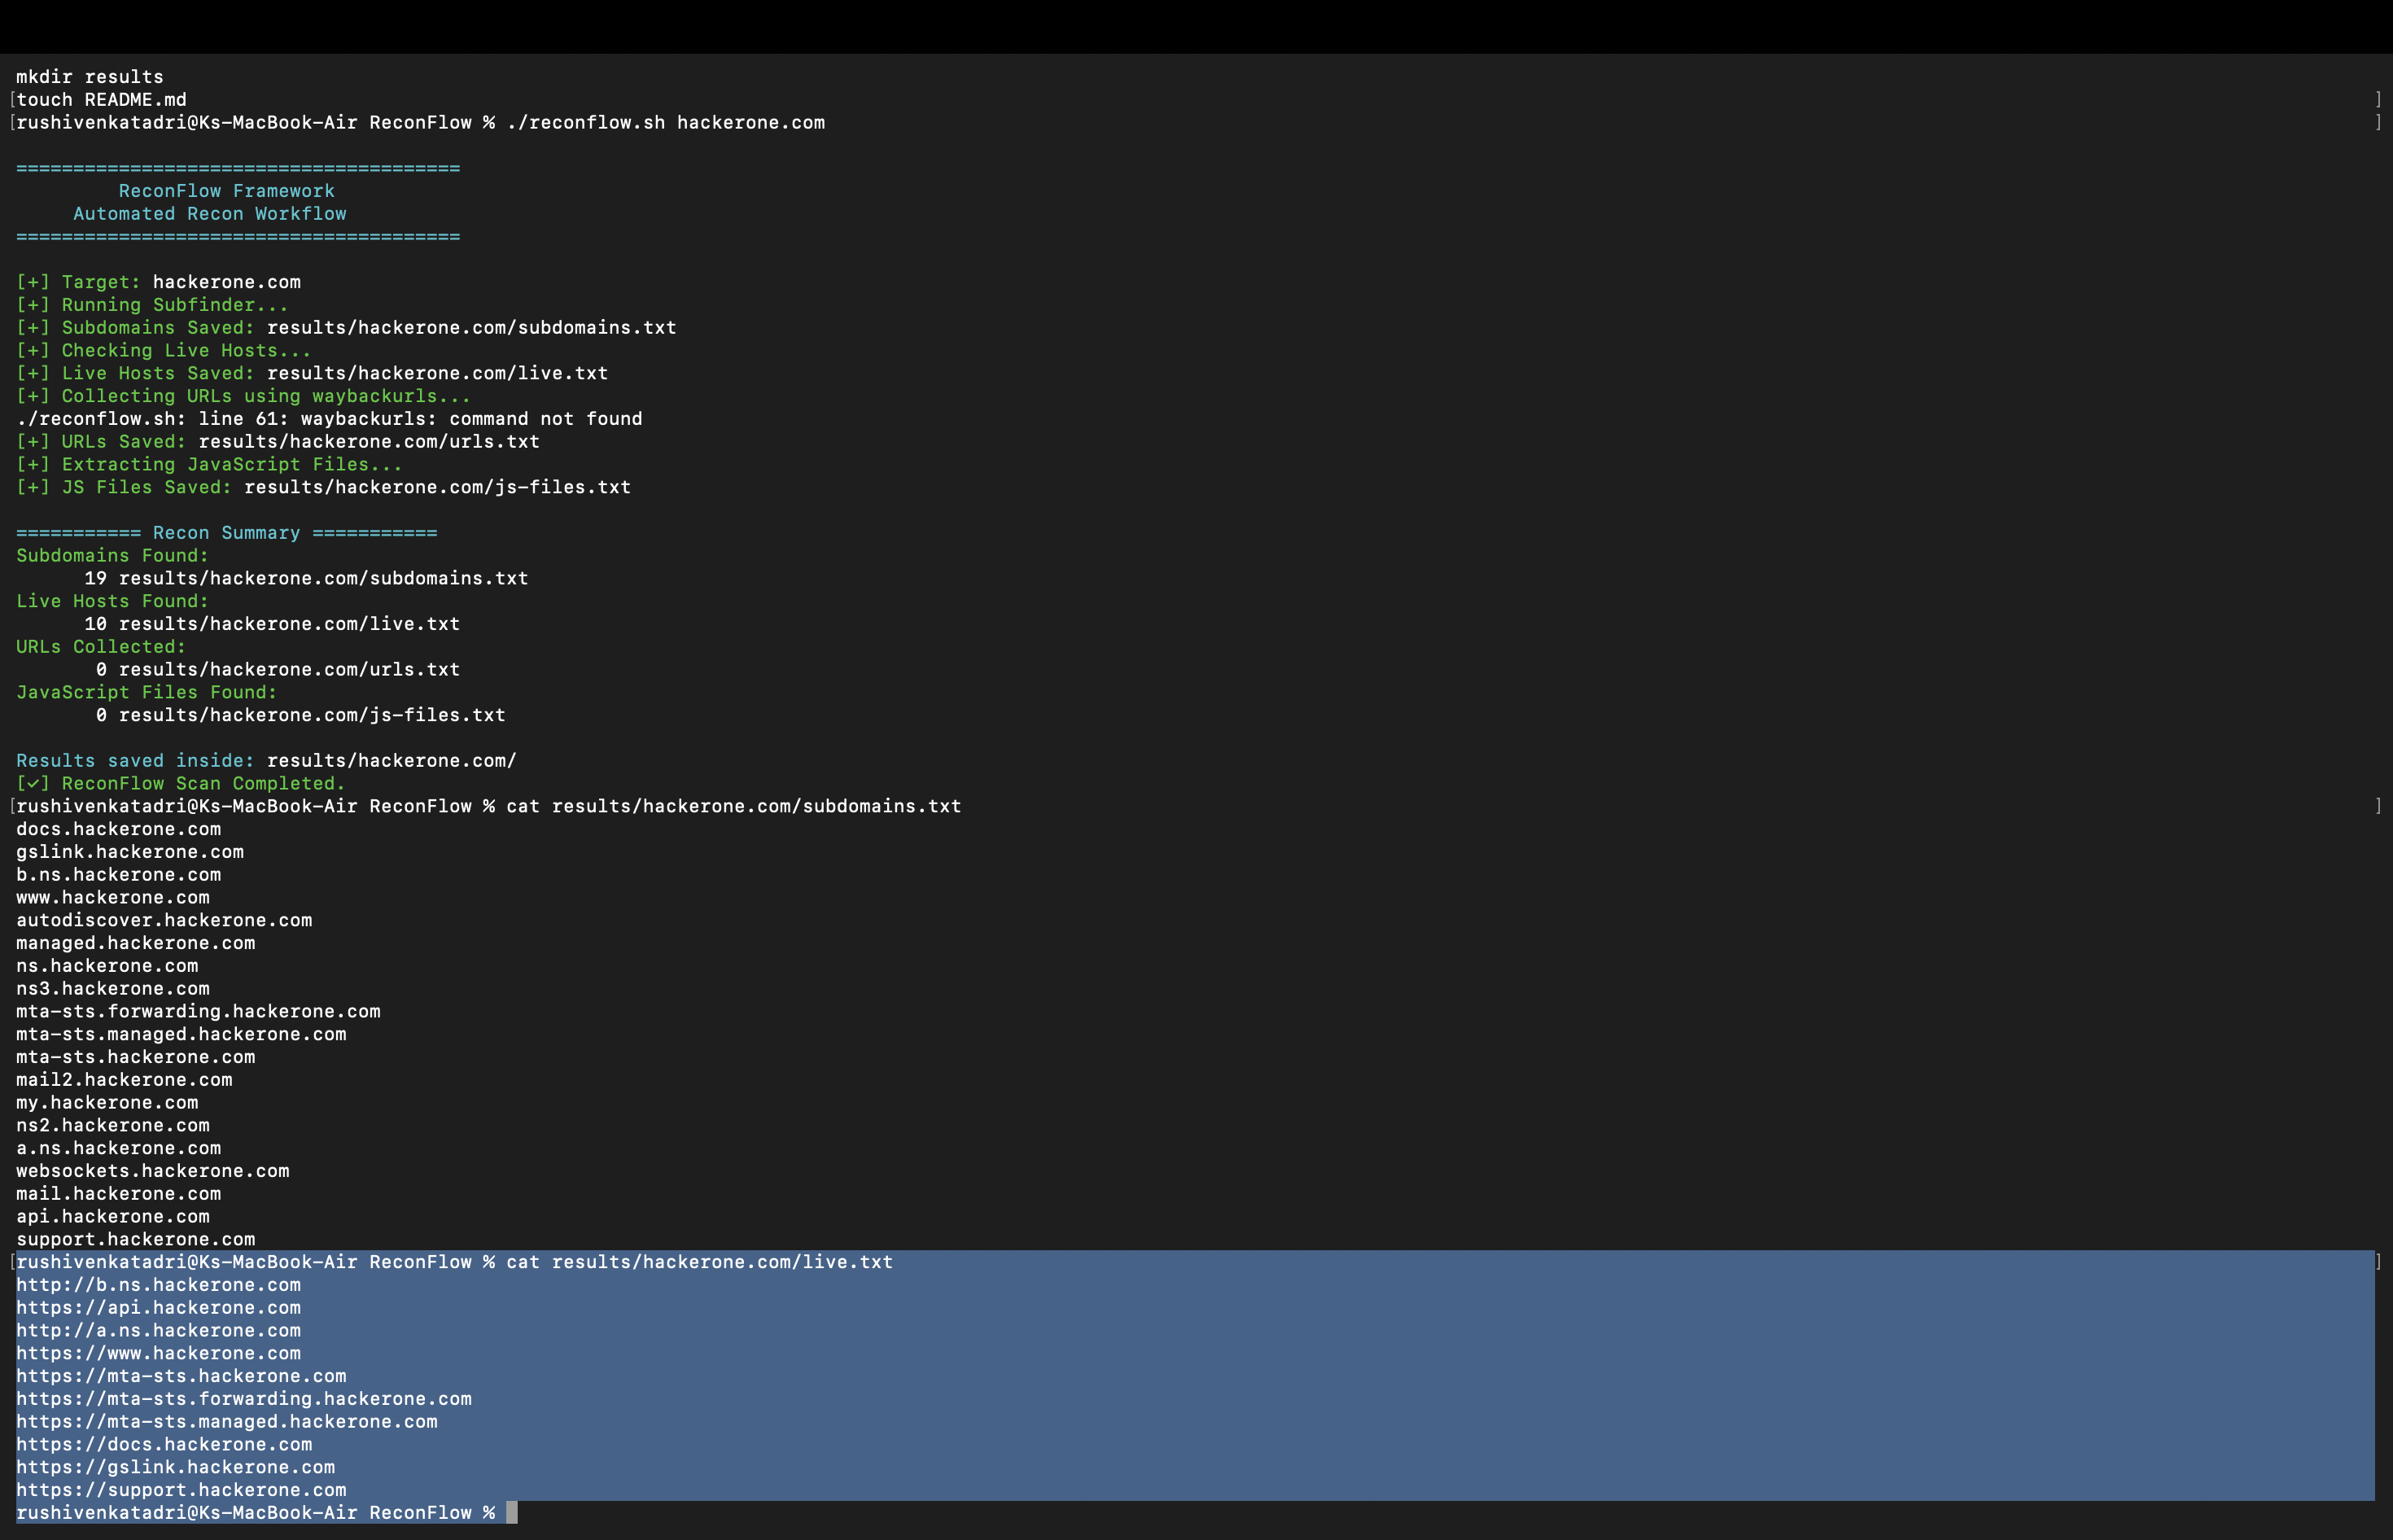Click the "https://mta-sts.managed.hackerone.com" live host
Viewport: 2393px width, 1540px height.
click(x=227, y=1422)
